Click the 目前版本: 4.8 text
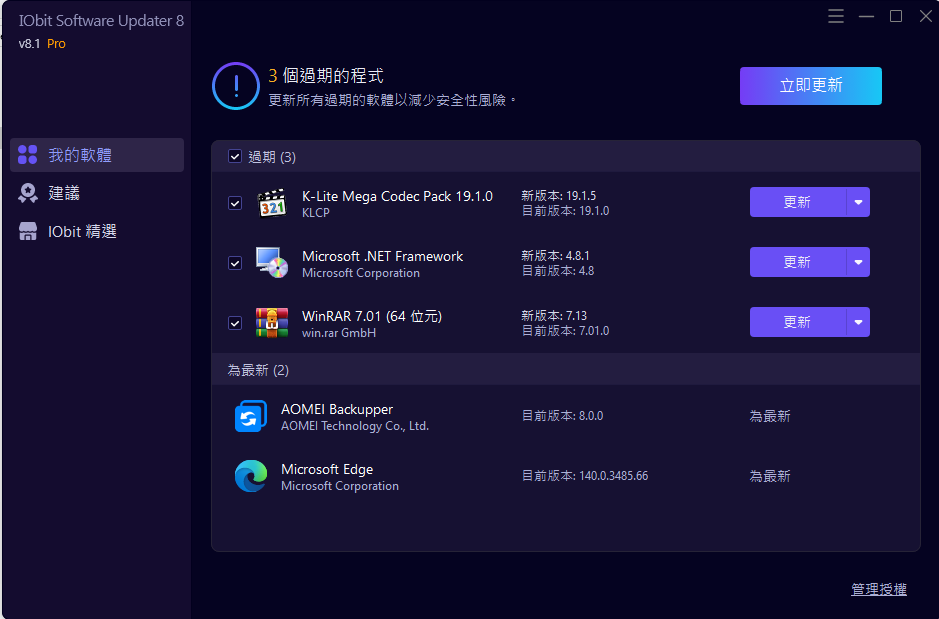Viewport: 939px width, 619px height. tap(558, 271)
